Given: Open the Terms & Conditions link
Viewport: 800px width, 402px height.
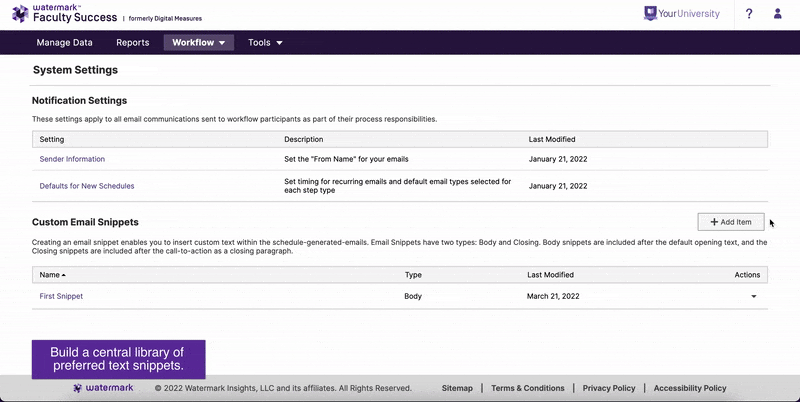Looking at the screenshot, I should click(x=528, y=388).
